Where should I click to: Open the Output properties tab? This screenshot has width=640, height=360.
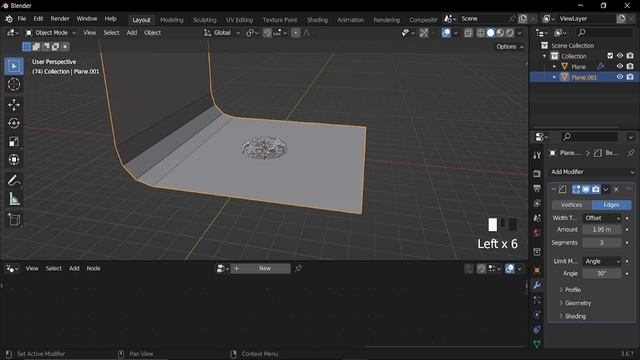point(537,188)
